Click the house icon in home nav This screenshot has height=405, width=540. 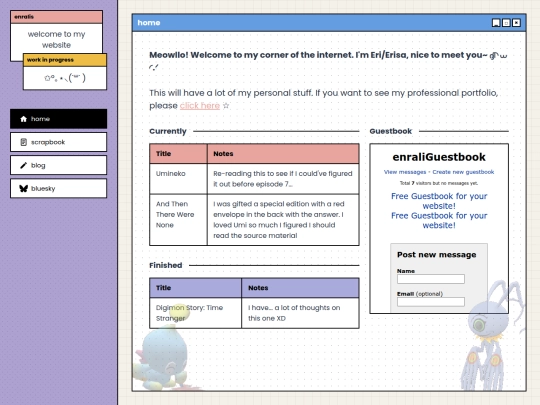tap(23, 119)
